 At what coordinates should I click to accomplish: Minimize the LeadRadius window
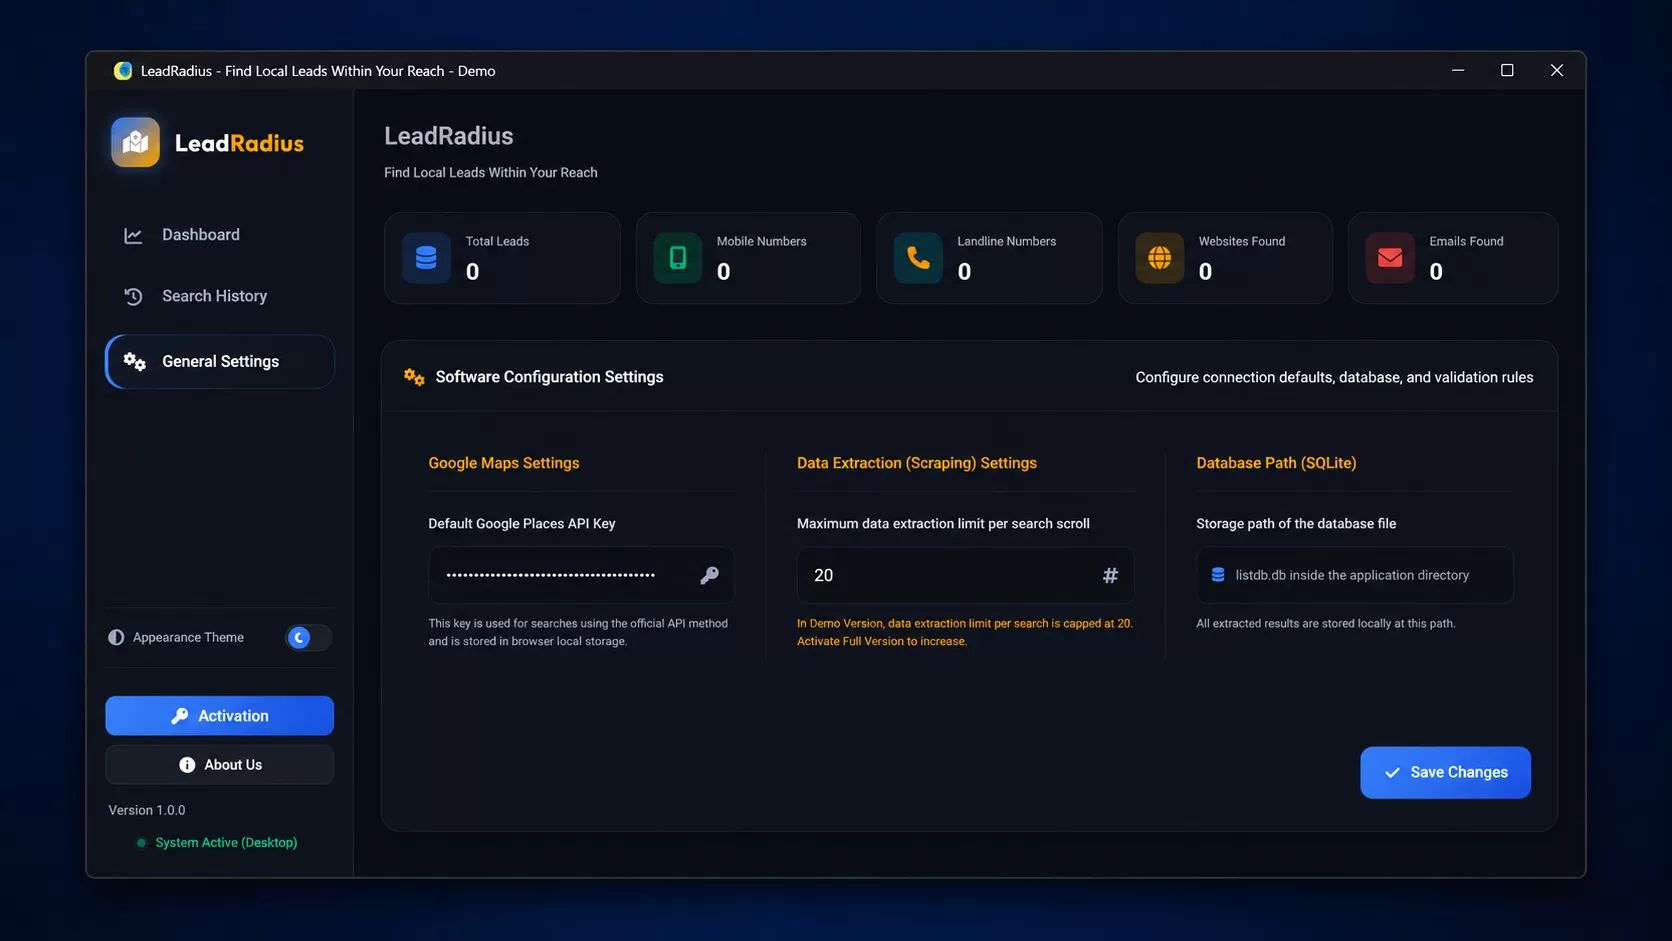(1458, 70)
